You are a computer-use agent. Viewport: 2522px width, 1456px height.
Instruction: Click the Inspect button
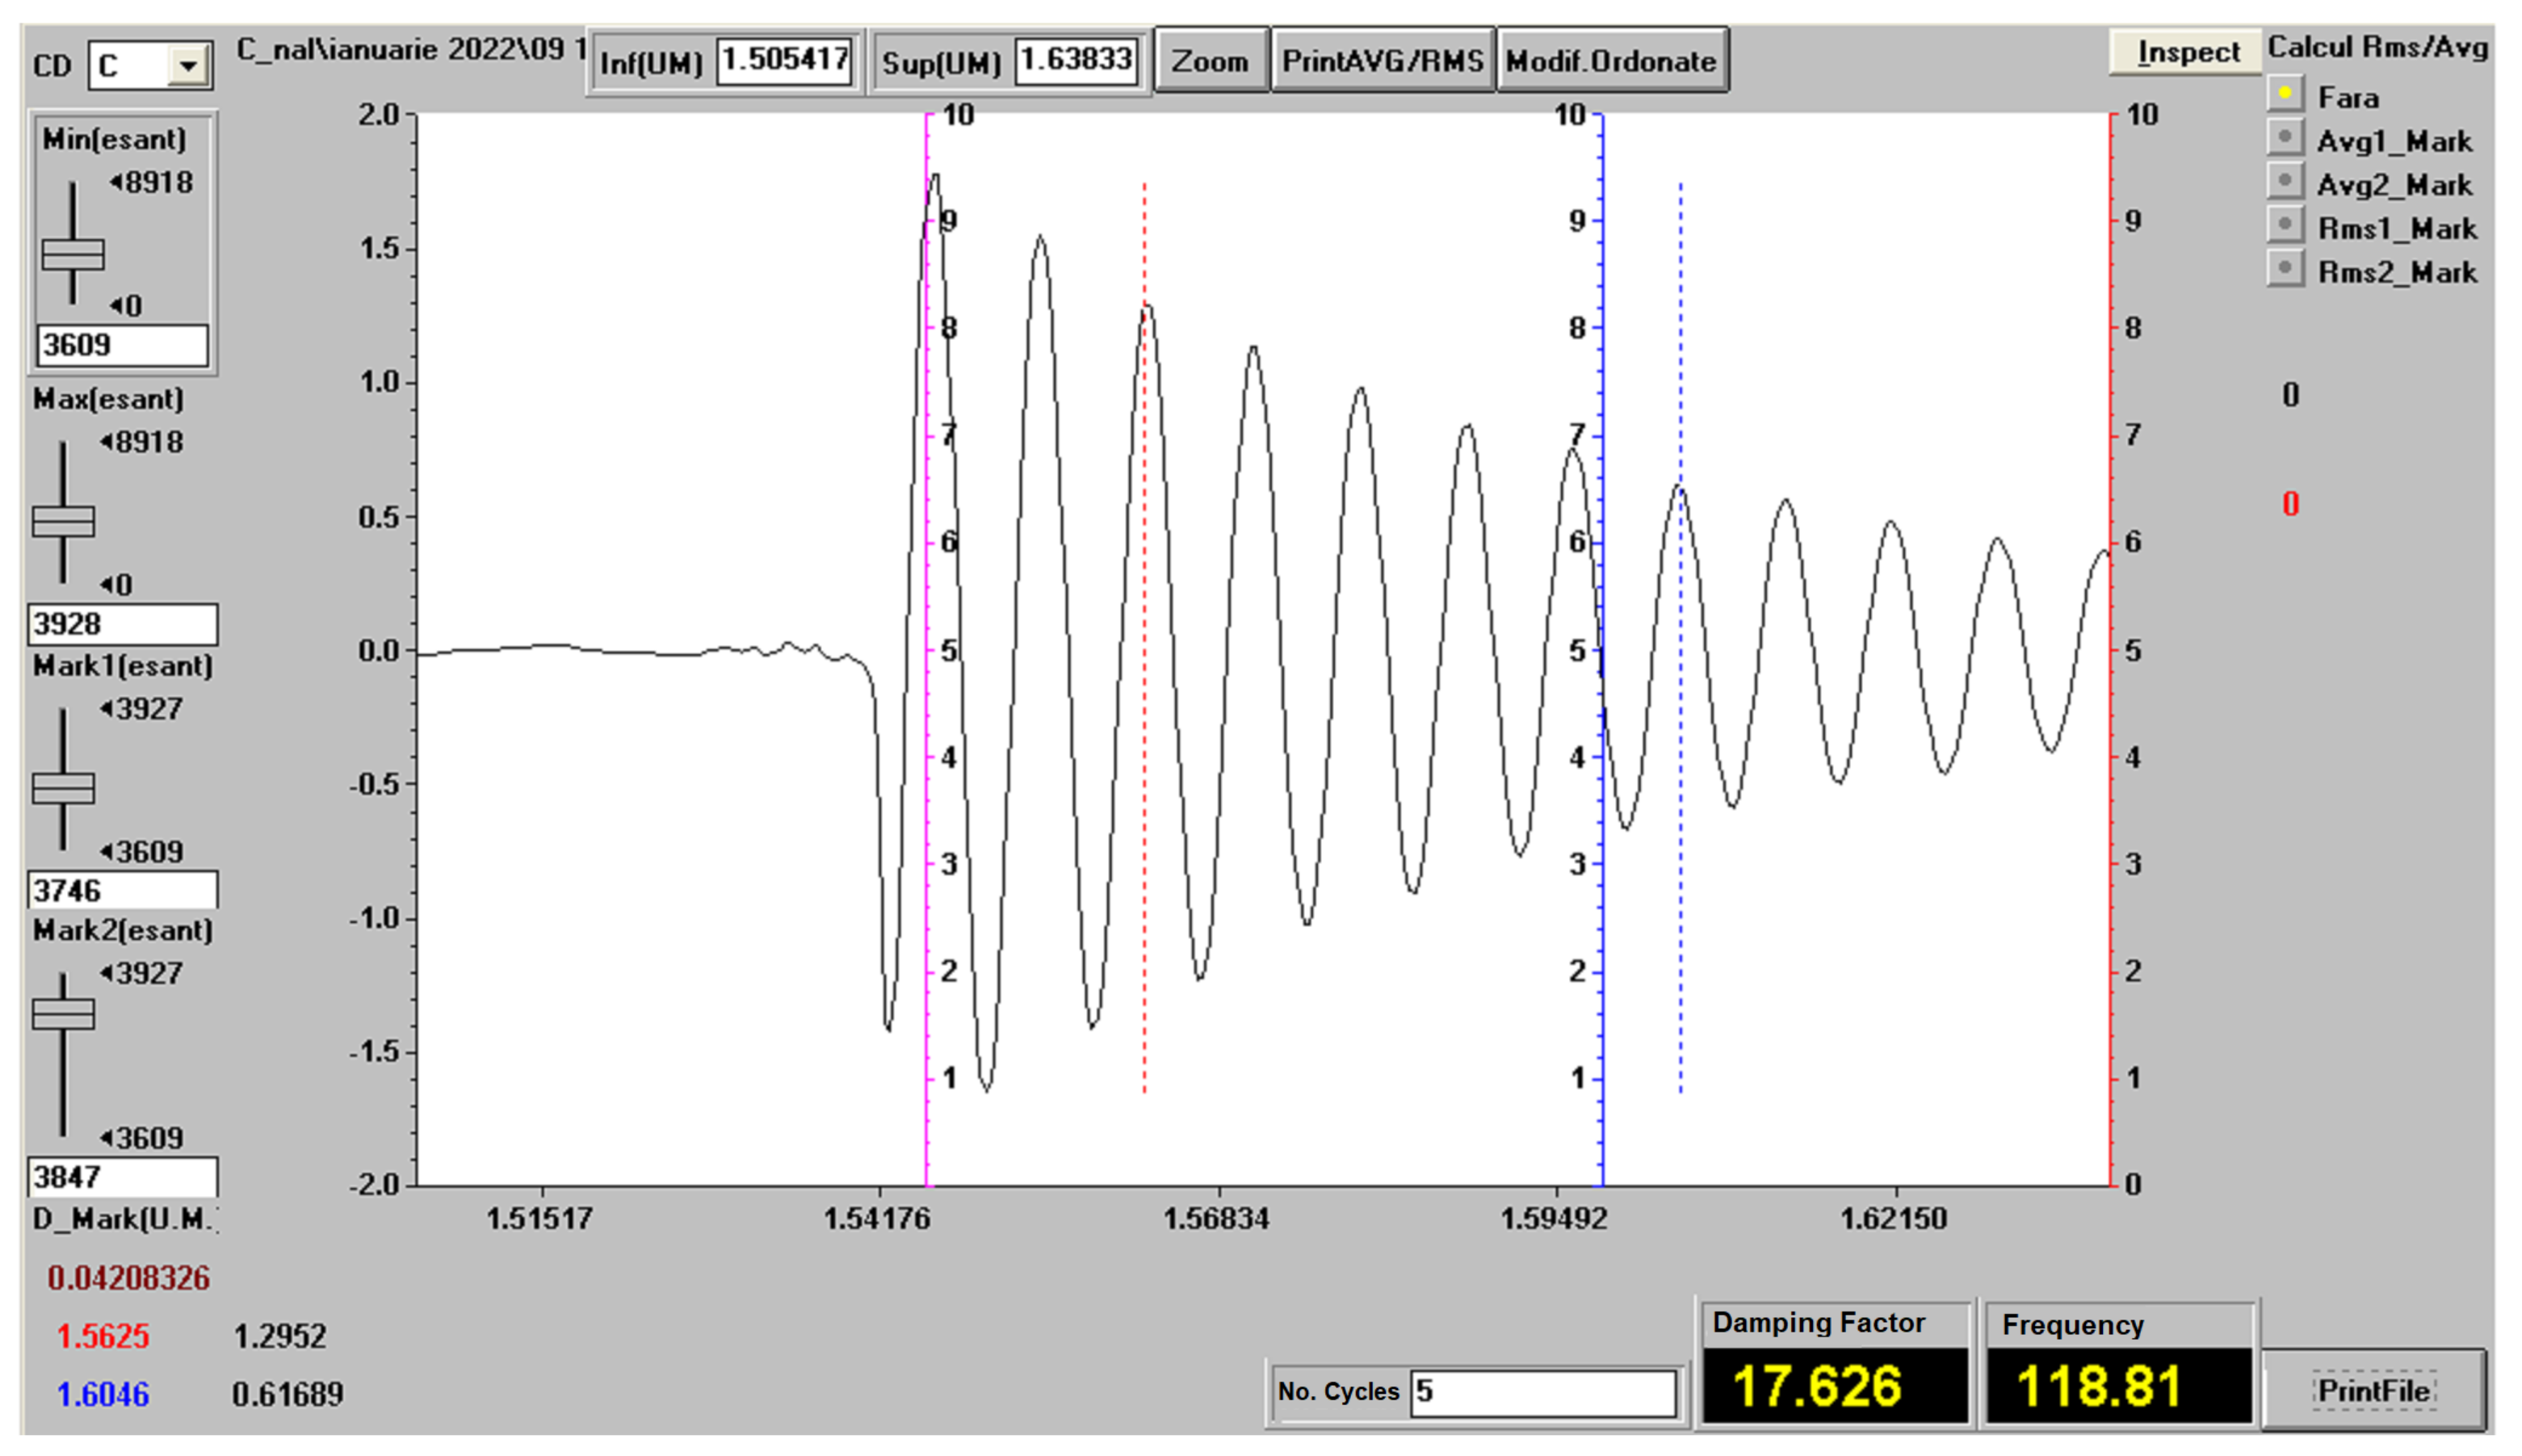[2186, 52]
